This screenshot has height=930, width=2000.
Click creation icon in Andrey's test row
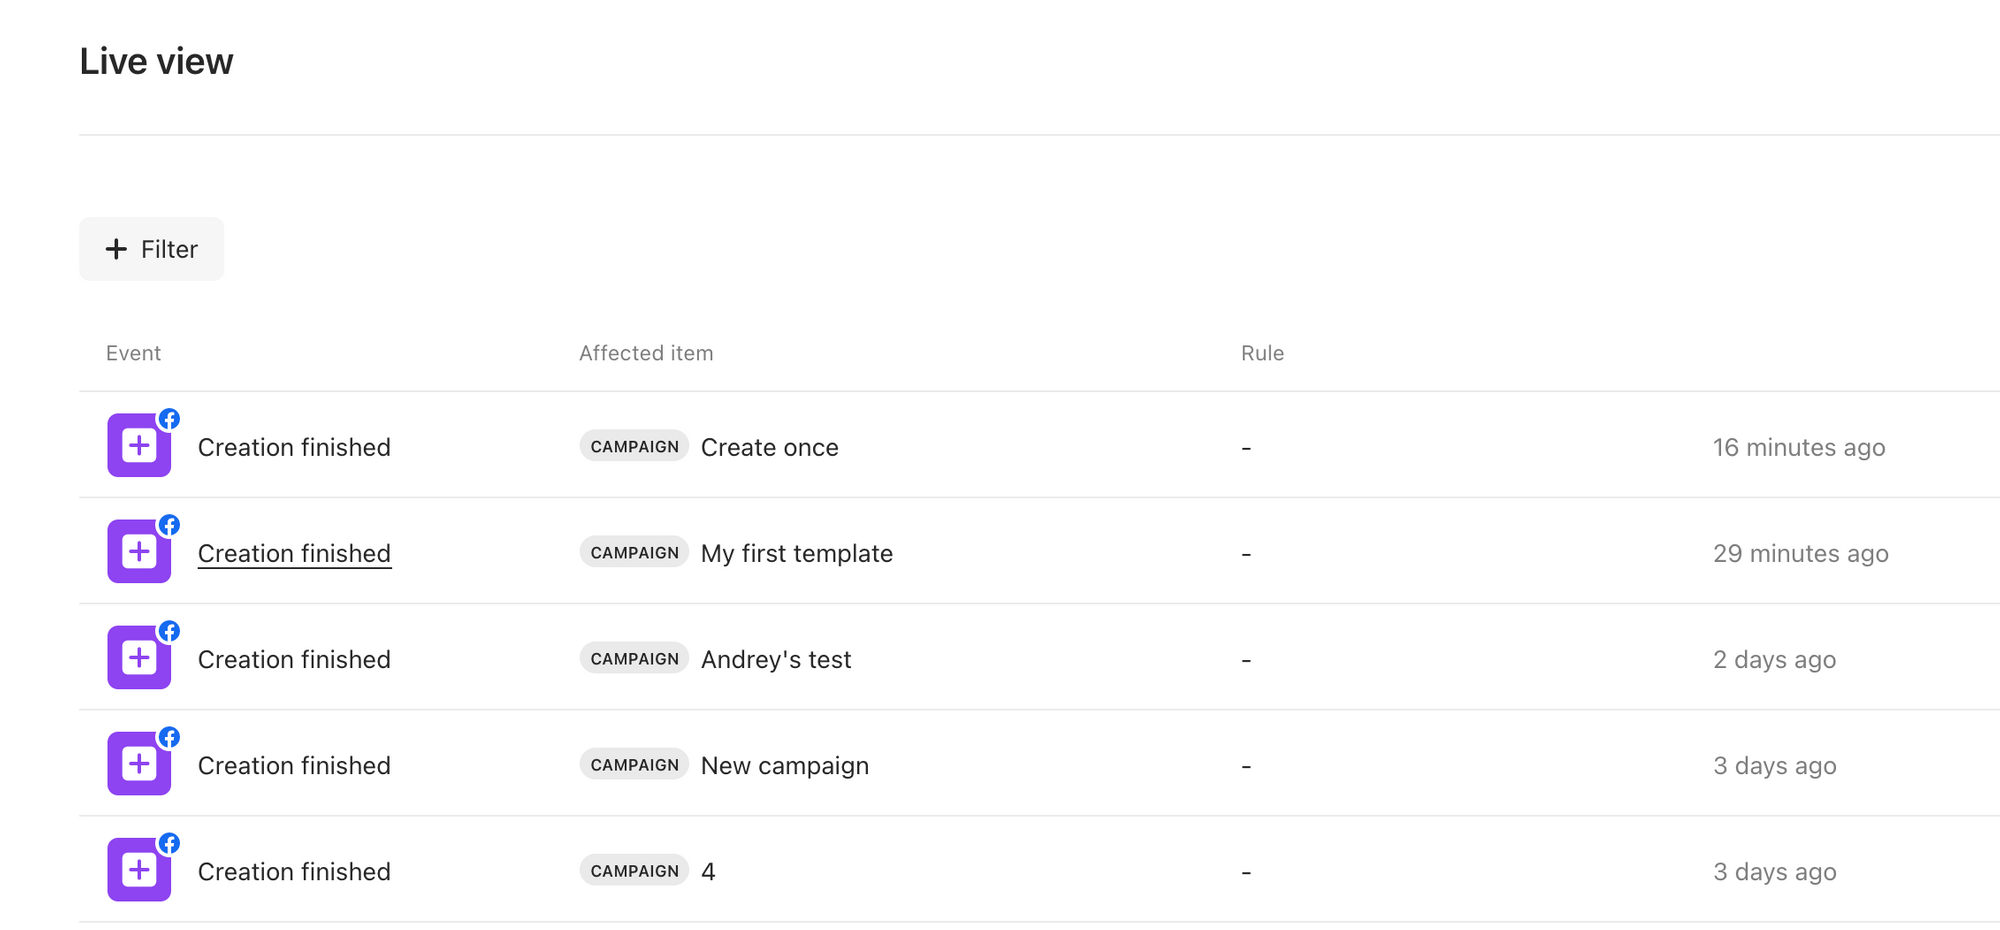[139, 657]
